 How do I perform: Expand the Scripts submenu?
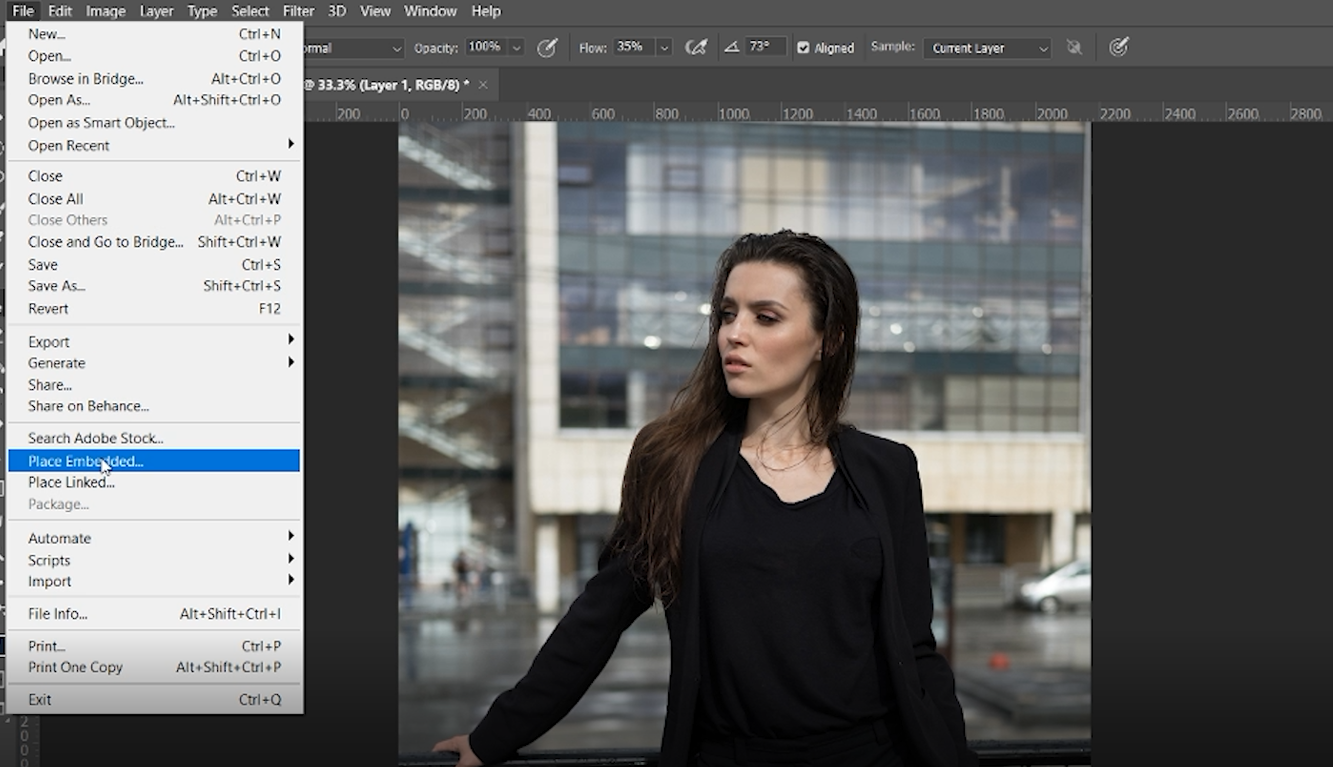(x=154, y=560)
